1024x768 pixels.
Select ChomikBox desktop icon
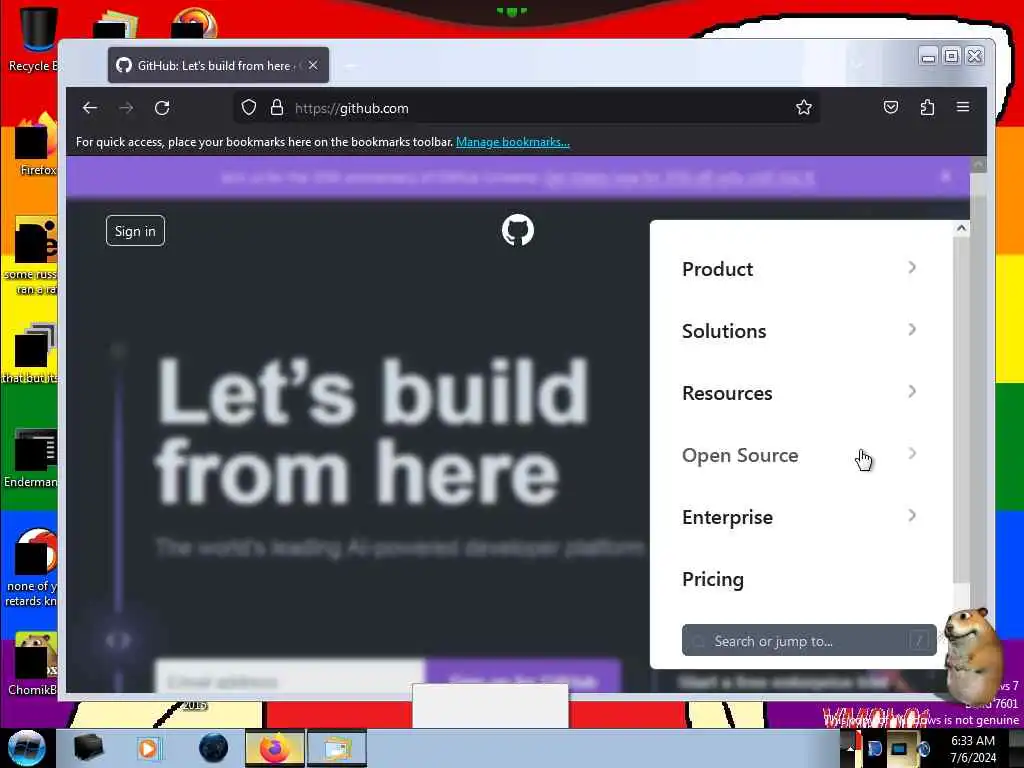click(x=33, y=663)
